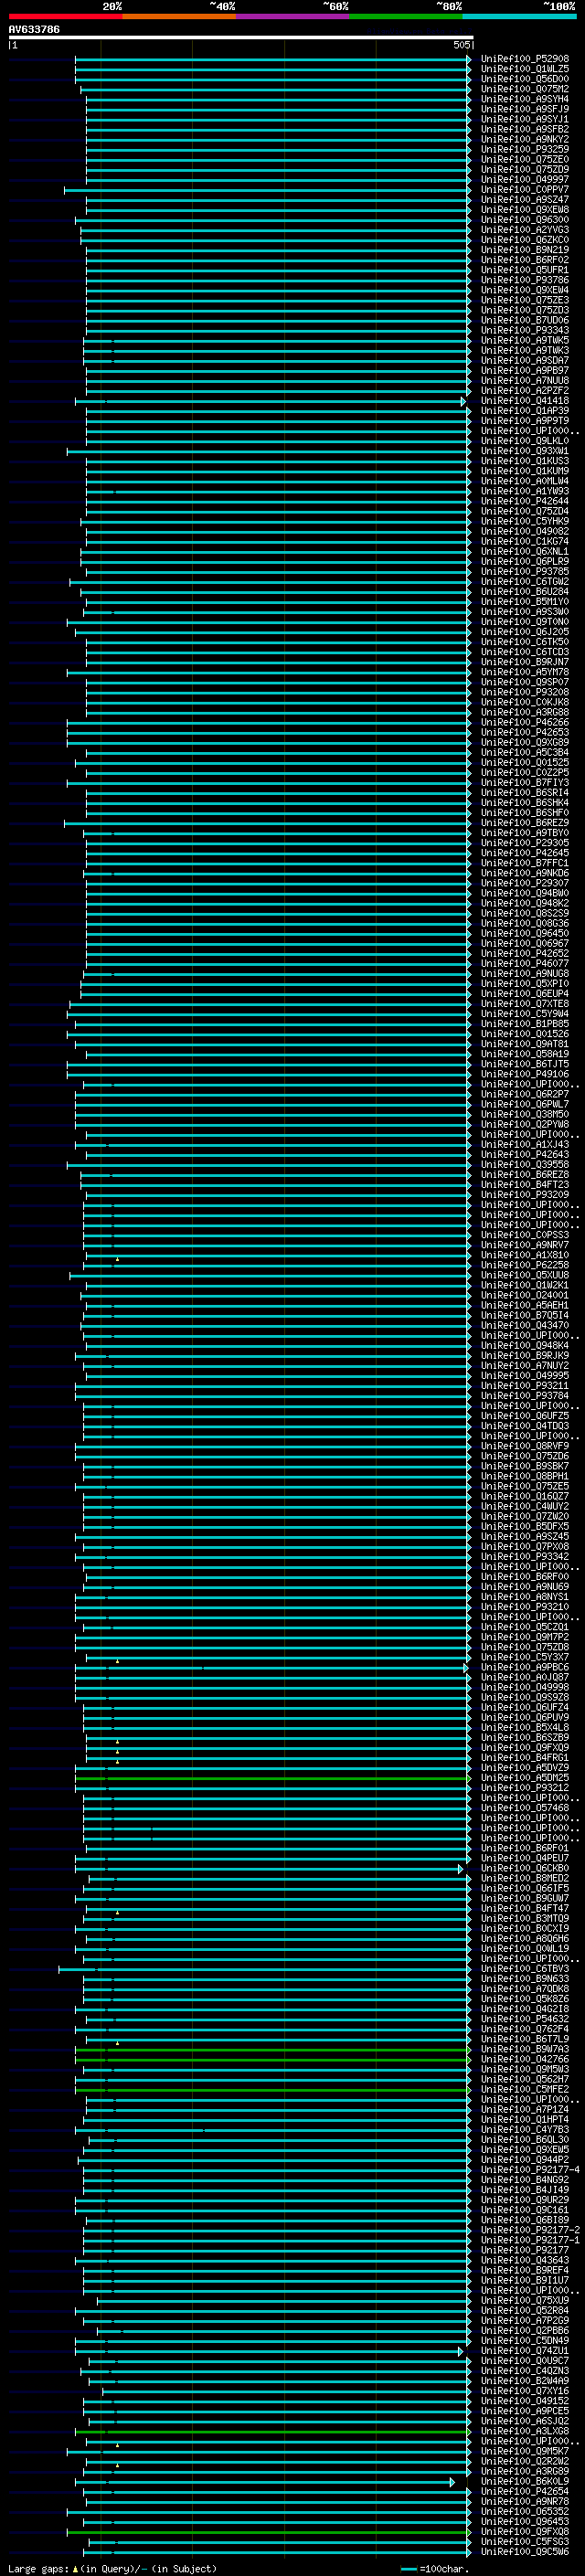The image size is (585, 2576).
Task: Click the UniRef100_P92177-4 label
Action: tap(529, 2170)
